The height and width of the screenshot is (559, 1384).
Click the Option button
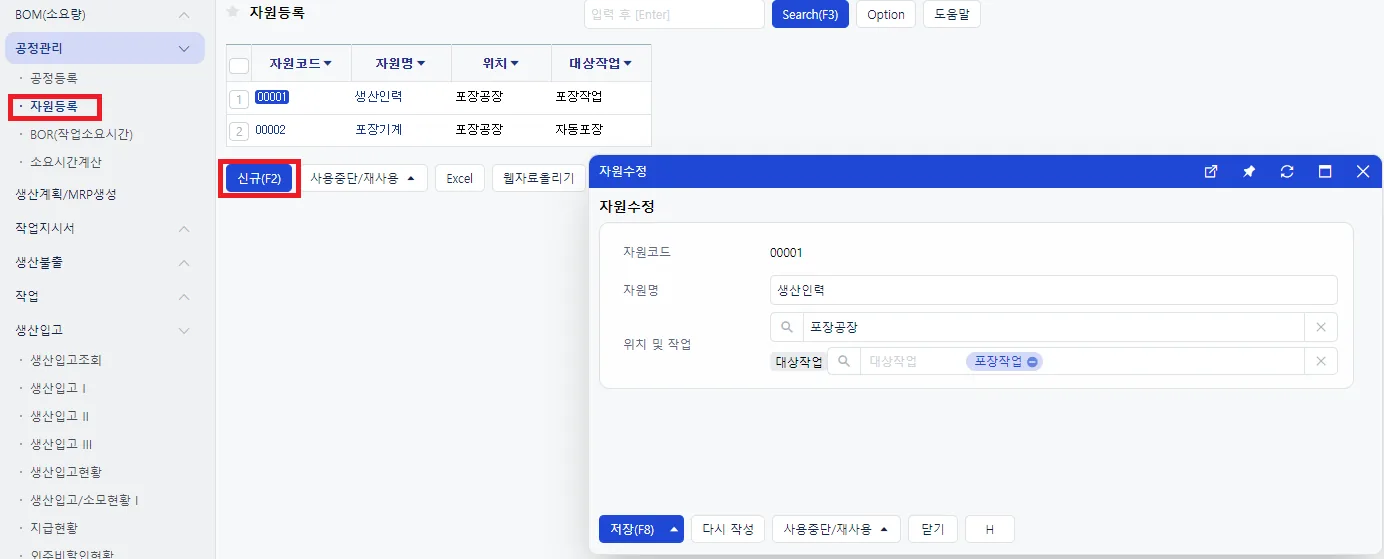(x=886, y=14)
